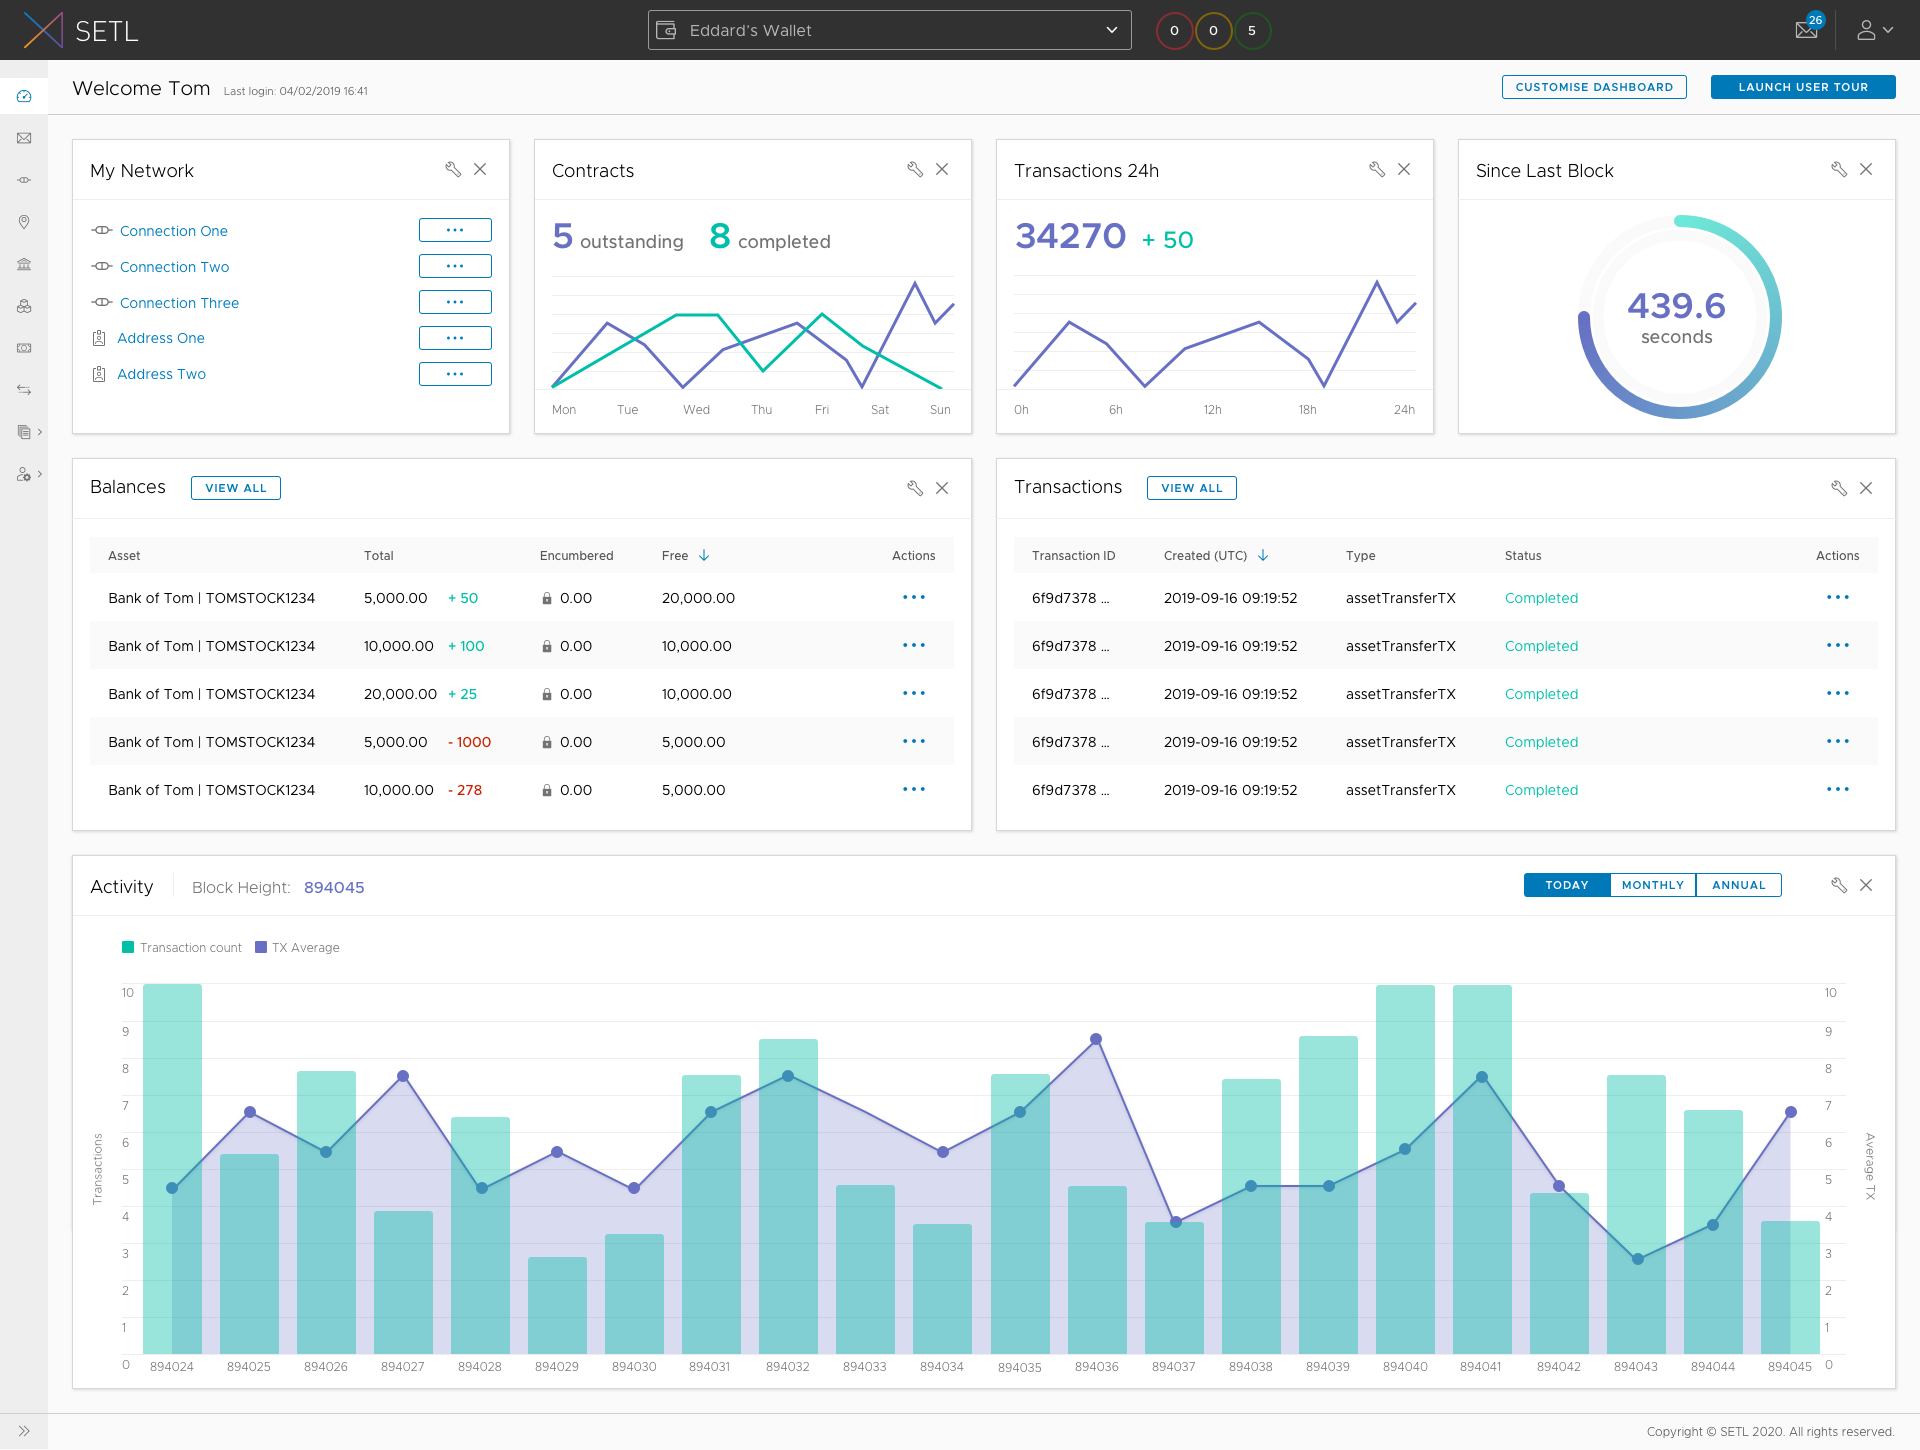Open the dashboard icon in the sidebar
1920x1450 pixels.
coord(24,96)
